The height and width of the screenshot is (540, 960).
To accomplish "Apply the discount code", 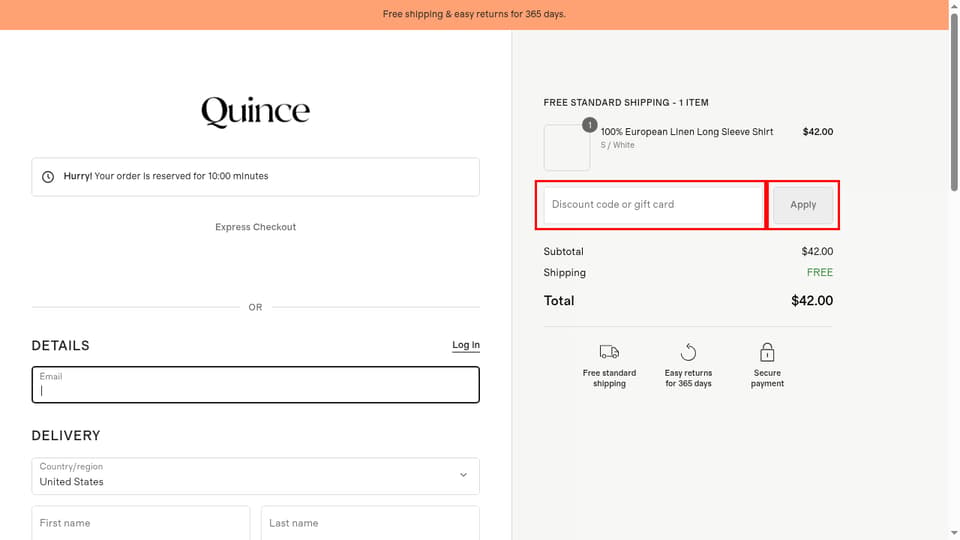I will 803,204.
